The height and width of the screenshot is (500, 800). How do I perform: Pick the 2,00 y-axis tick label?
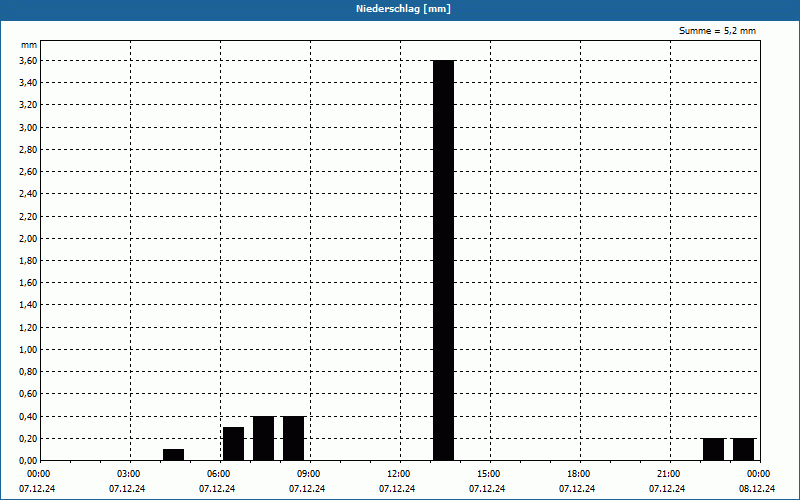28,238
